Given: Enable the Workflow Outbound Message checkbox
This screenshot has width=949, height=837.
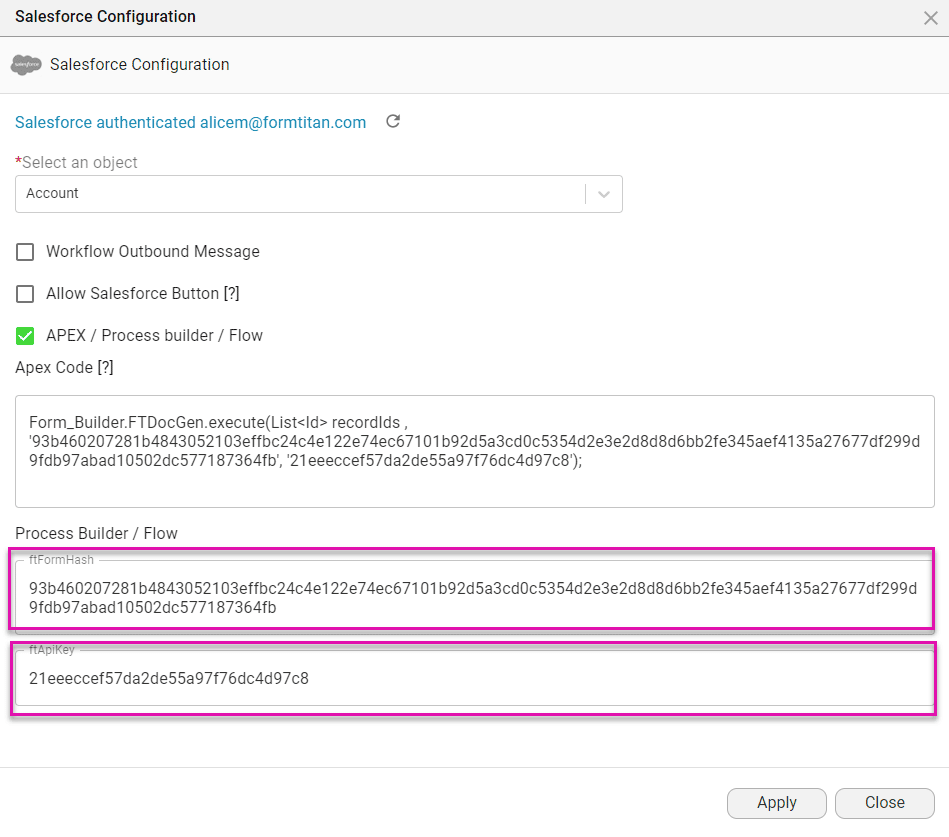Looking at the screenshot, I should pyautogui.click(x=25, y=252).
